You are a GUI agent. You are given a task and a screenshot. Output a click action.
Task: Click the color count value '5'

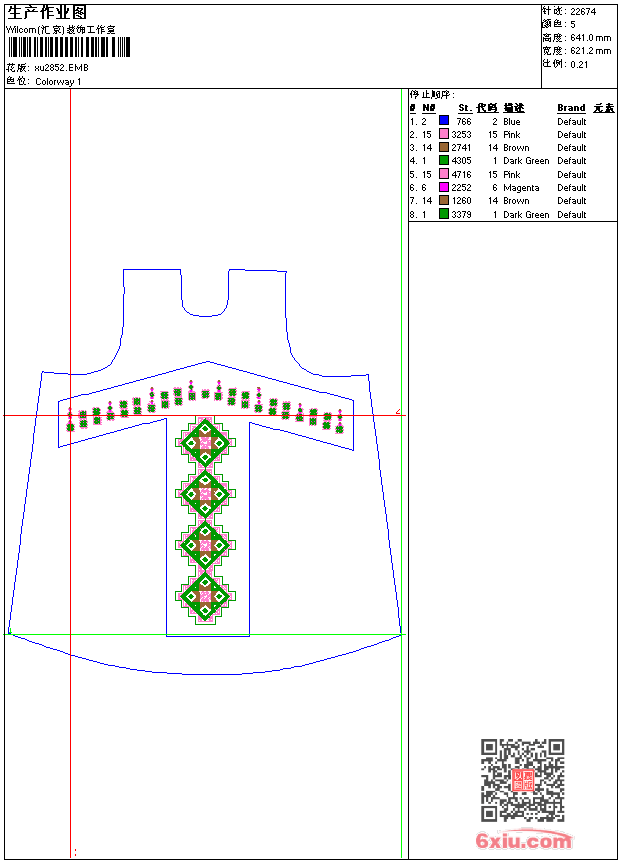(573, 25)
